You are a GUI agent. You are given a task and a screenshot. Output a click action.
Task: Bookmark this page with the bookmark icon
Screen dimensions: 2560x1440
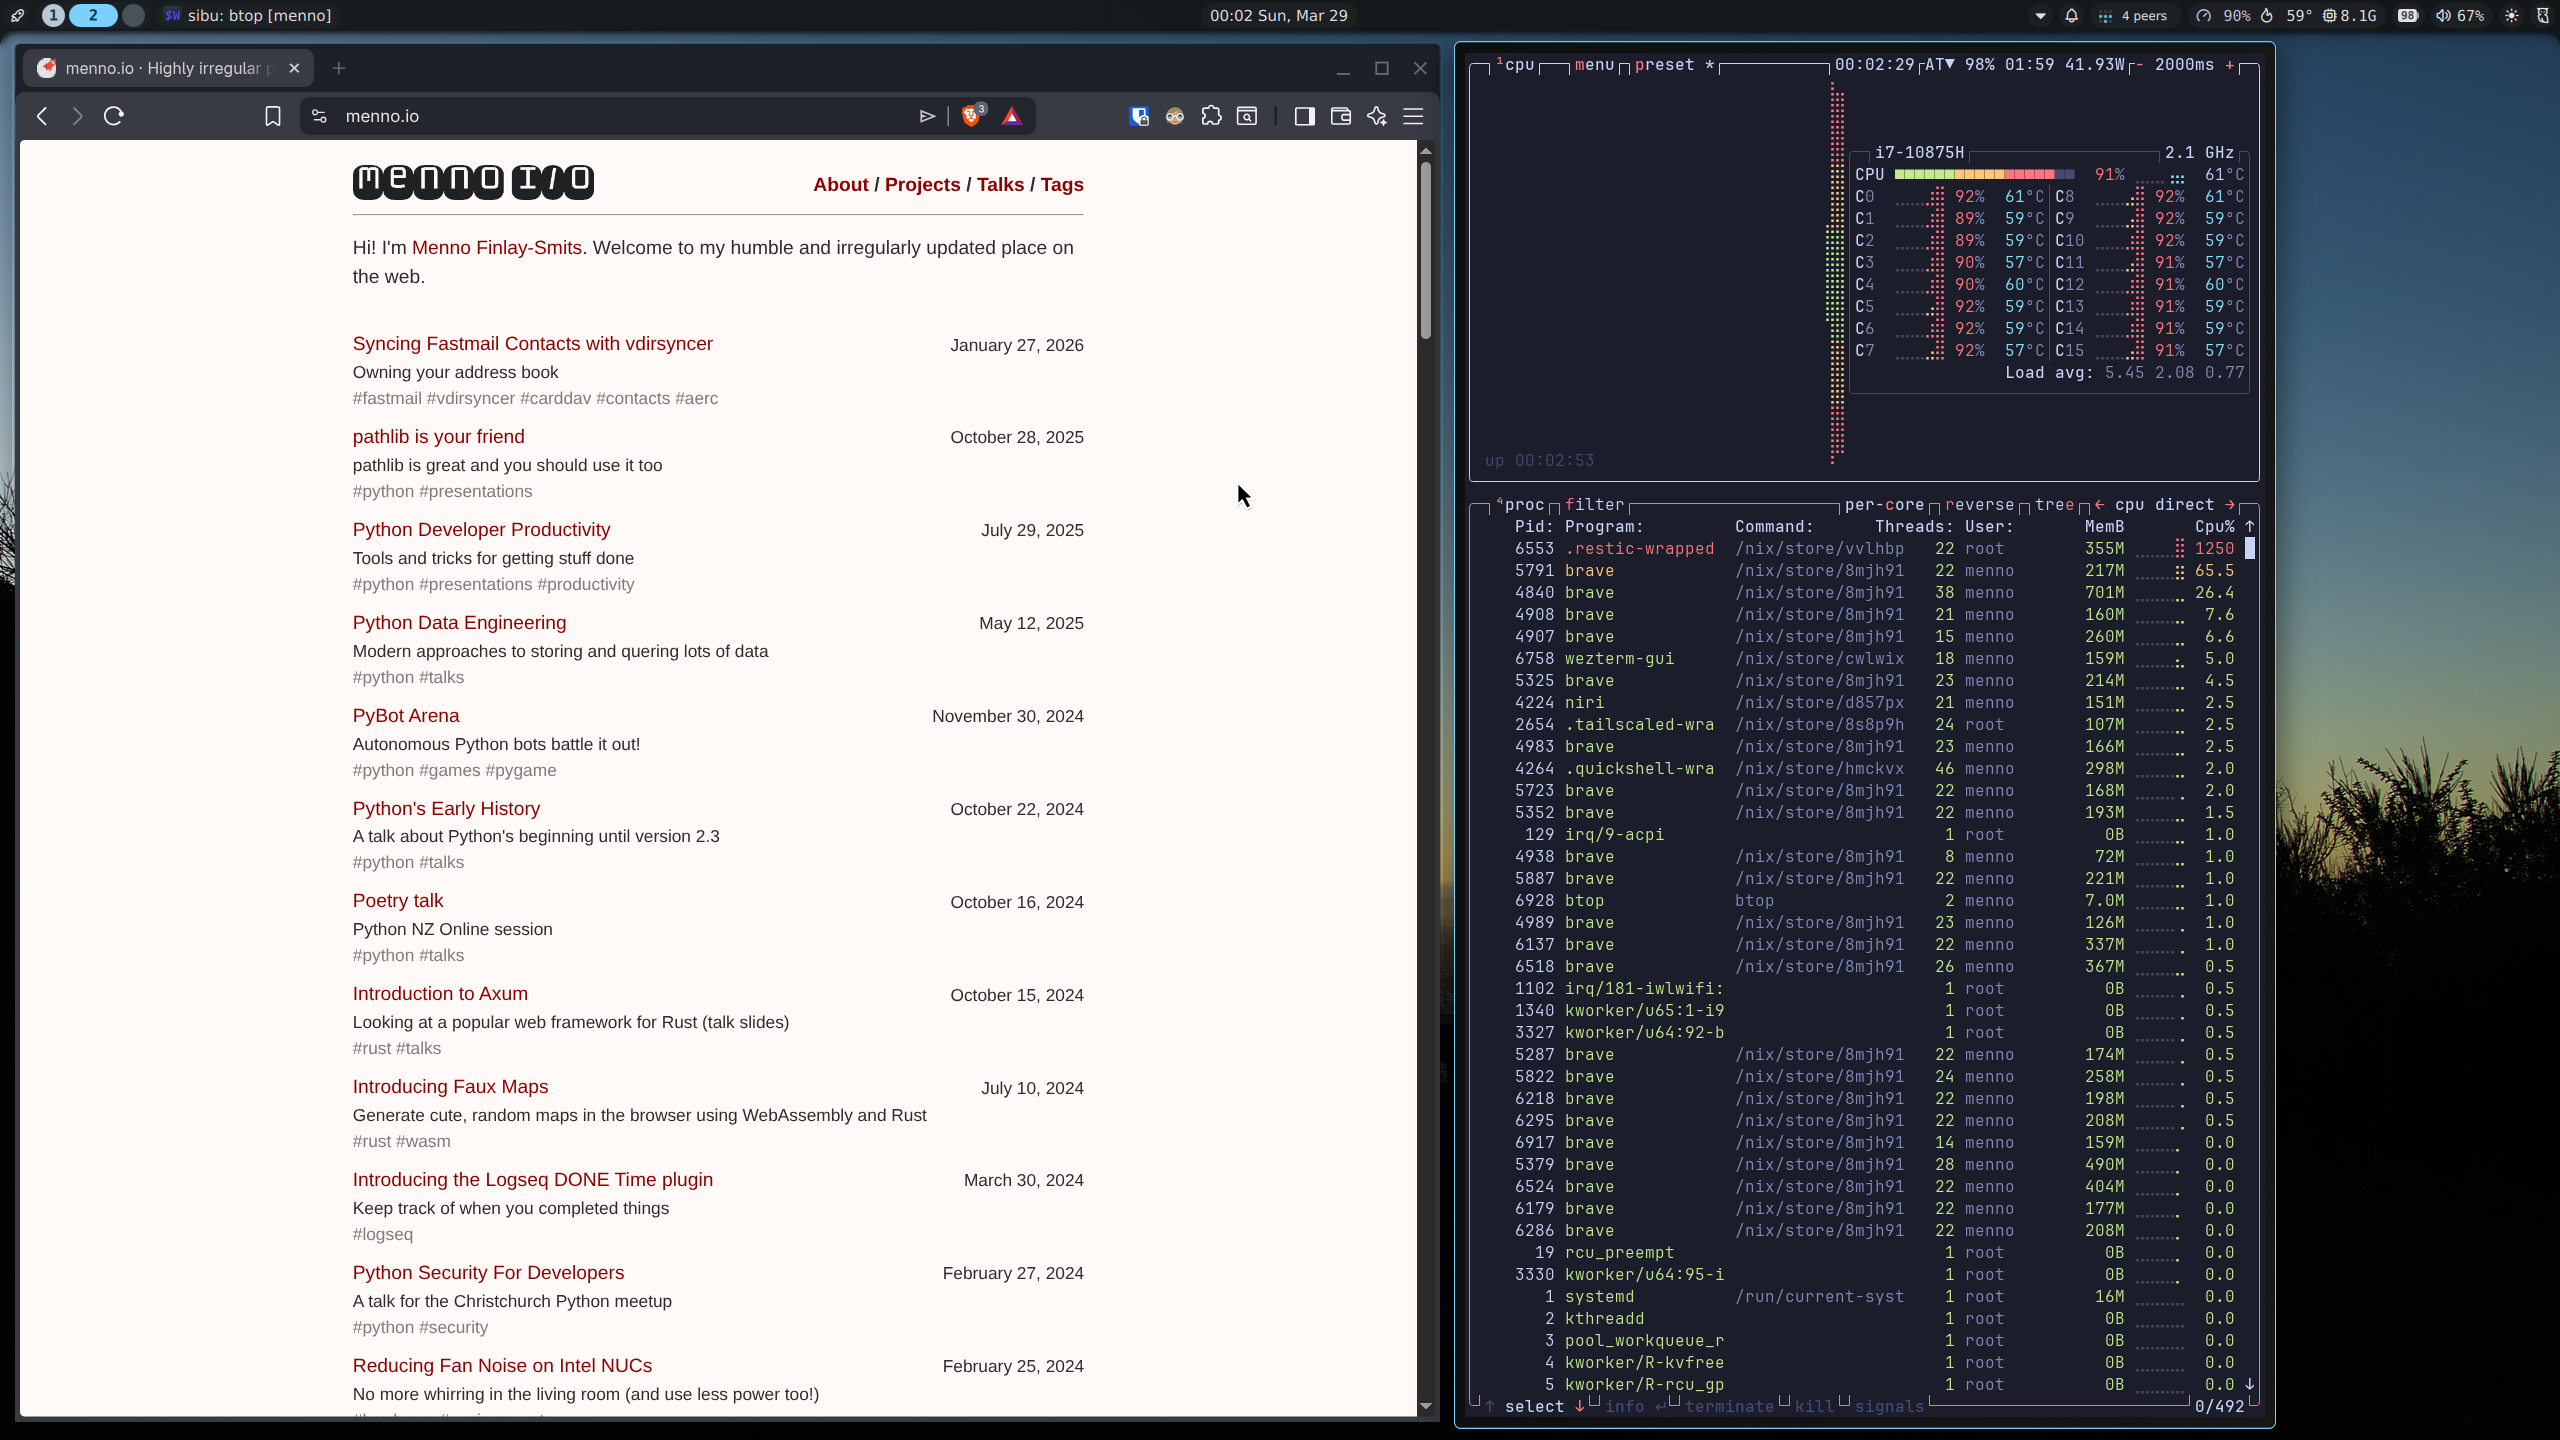pos(273,116)
